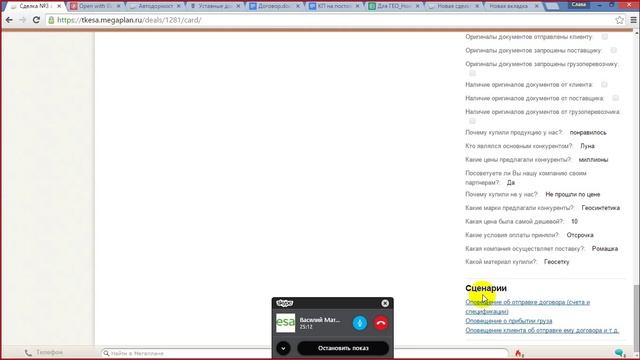
Task: Expand the Skype widget options chevron
Action: (x=283, y=348)
